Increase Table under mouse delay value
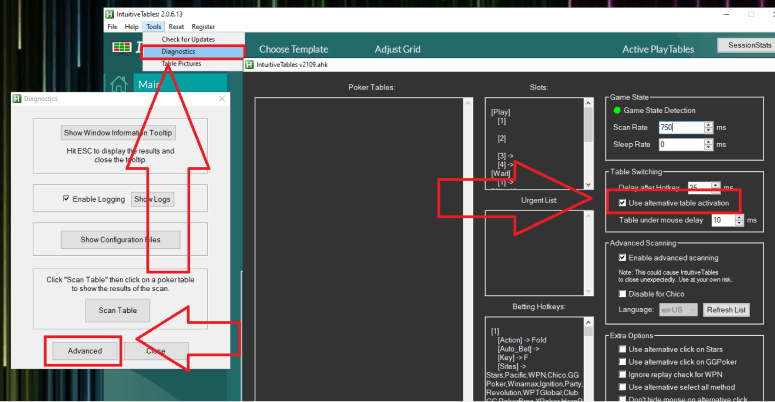This screenshot has width=775, height=402. click(739, 217)
